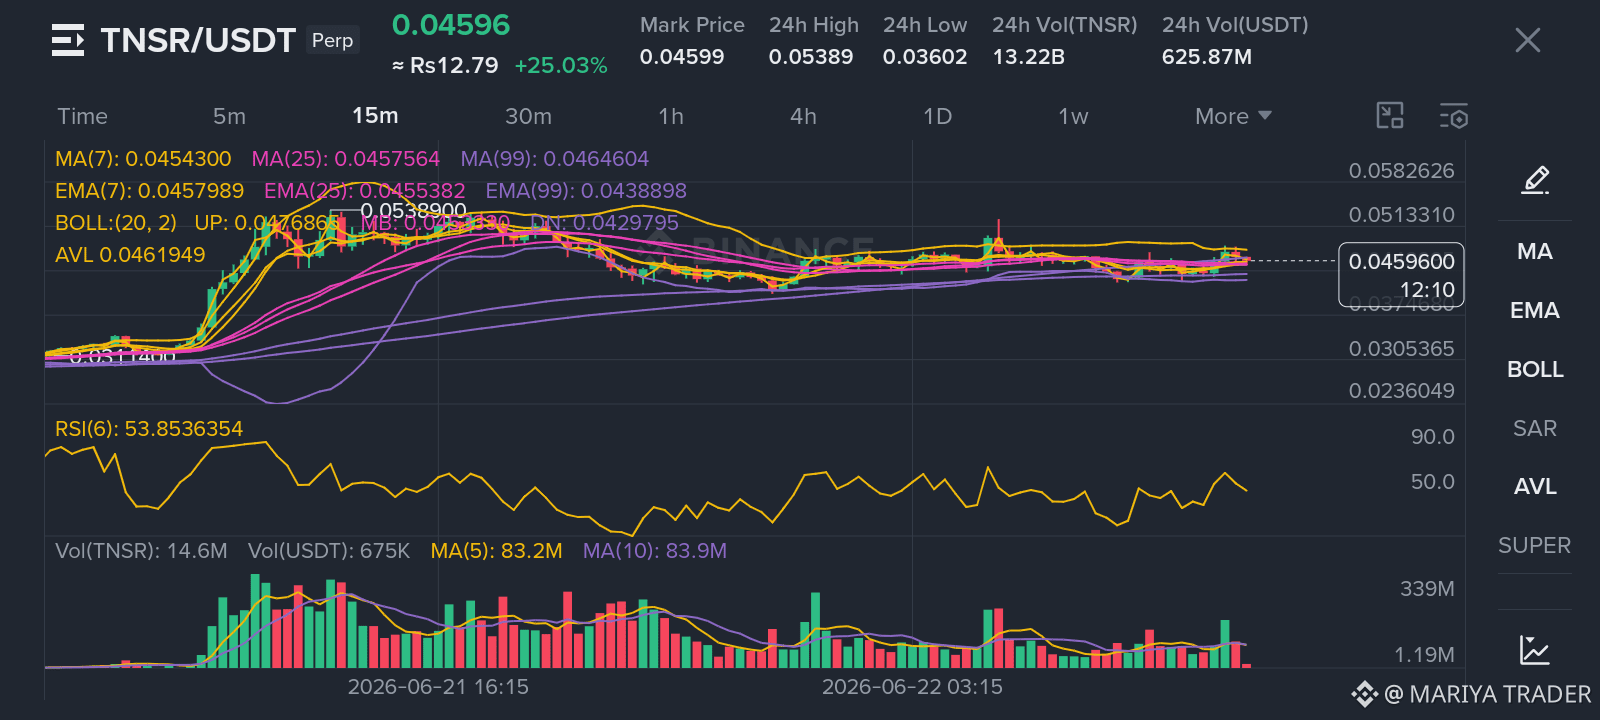Viewport: 1600px width, 720px height.
Task: Click the AVL 0.0461949 legend
Action: click(130, 255)
